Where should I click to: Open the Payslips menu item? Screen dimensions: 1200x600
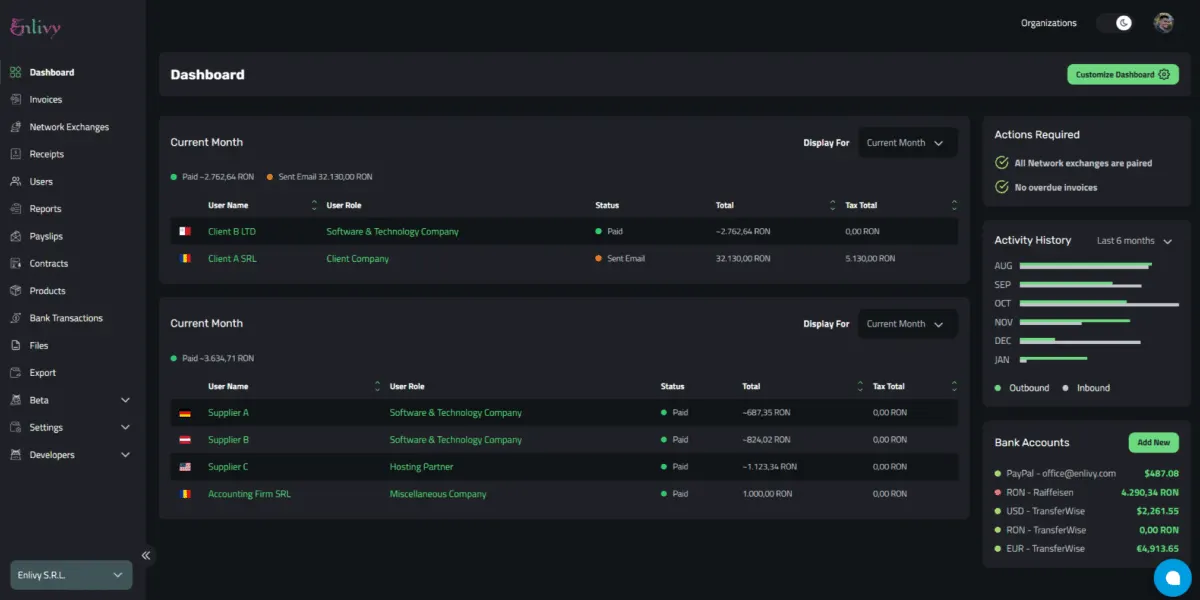[x=46, y=236]
